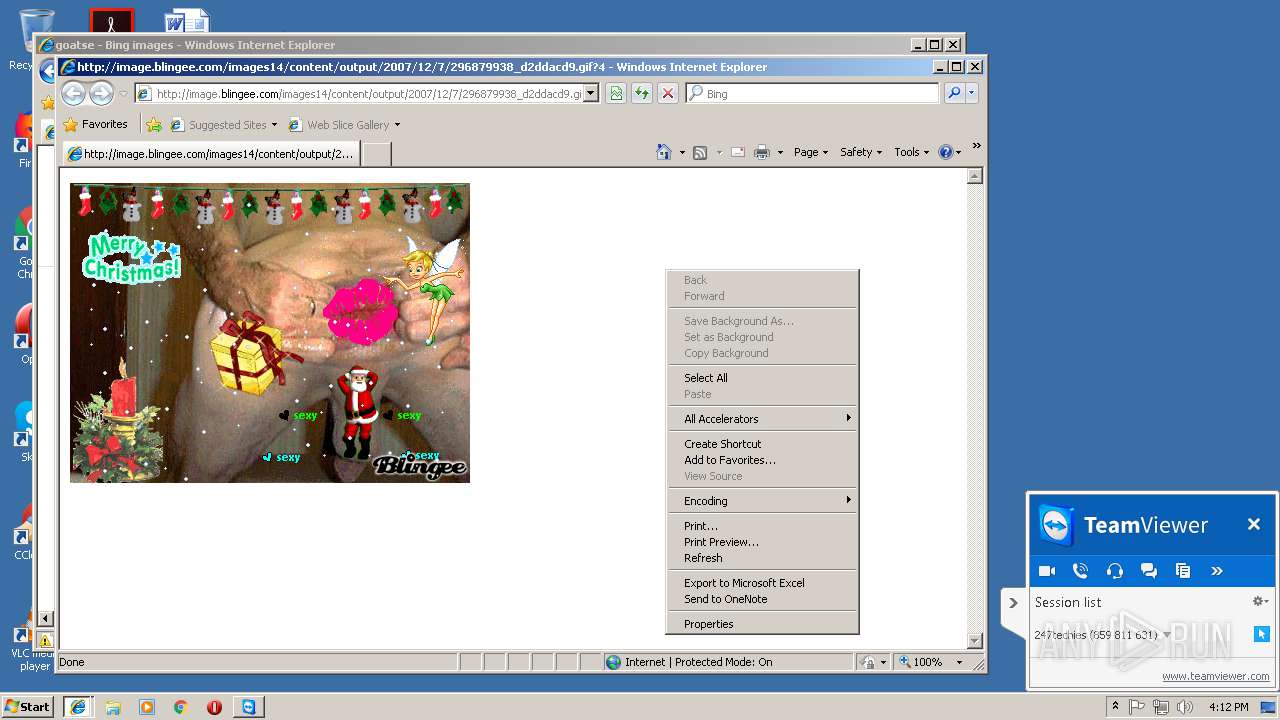Viewport: 1280px width, 720px height.
Task: Open the Favorites center button
Action: click(x=96, y=125)
